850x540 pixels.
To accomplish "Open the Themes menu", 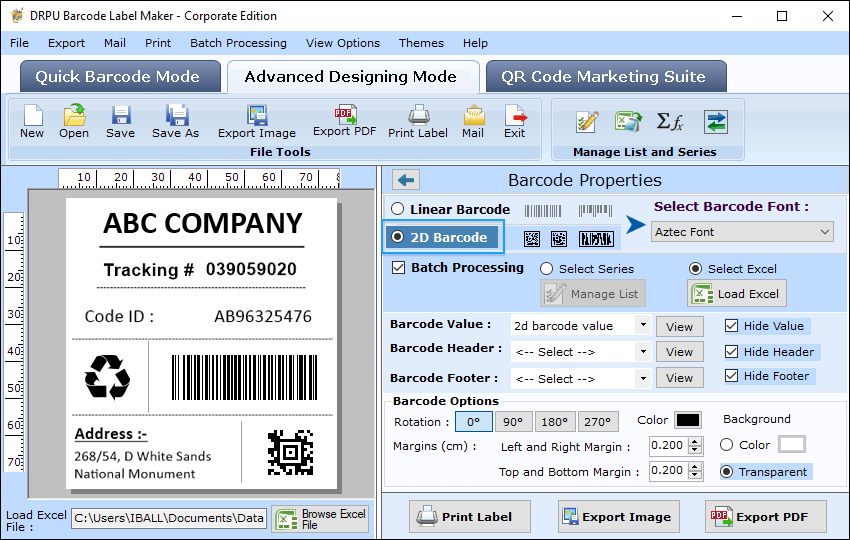I will [421, 43].
